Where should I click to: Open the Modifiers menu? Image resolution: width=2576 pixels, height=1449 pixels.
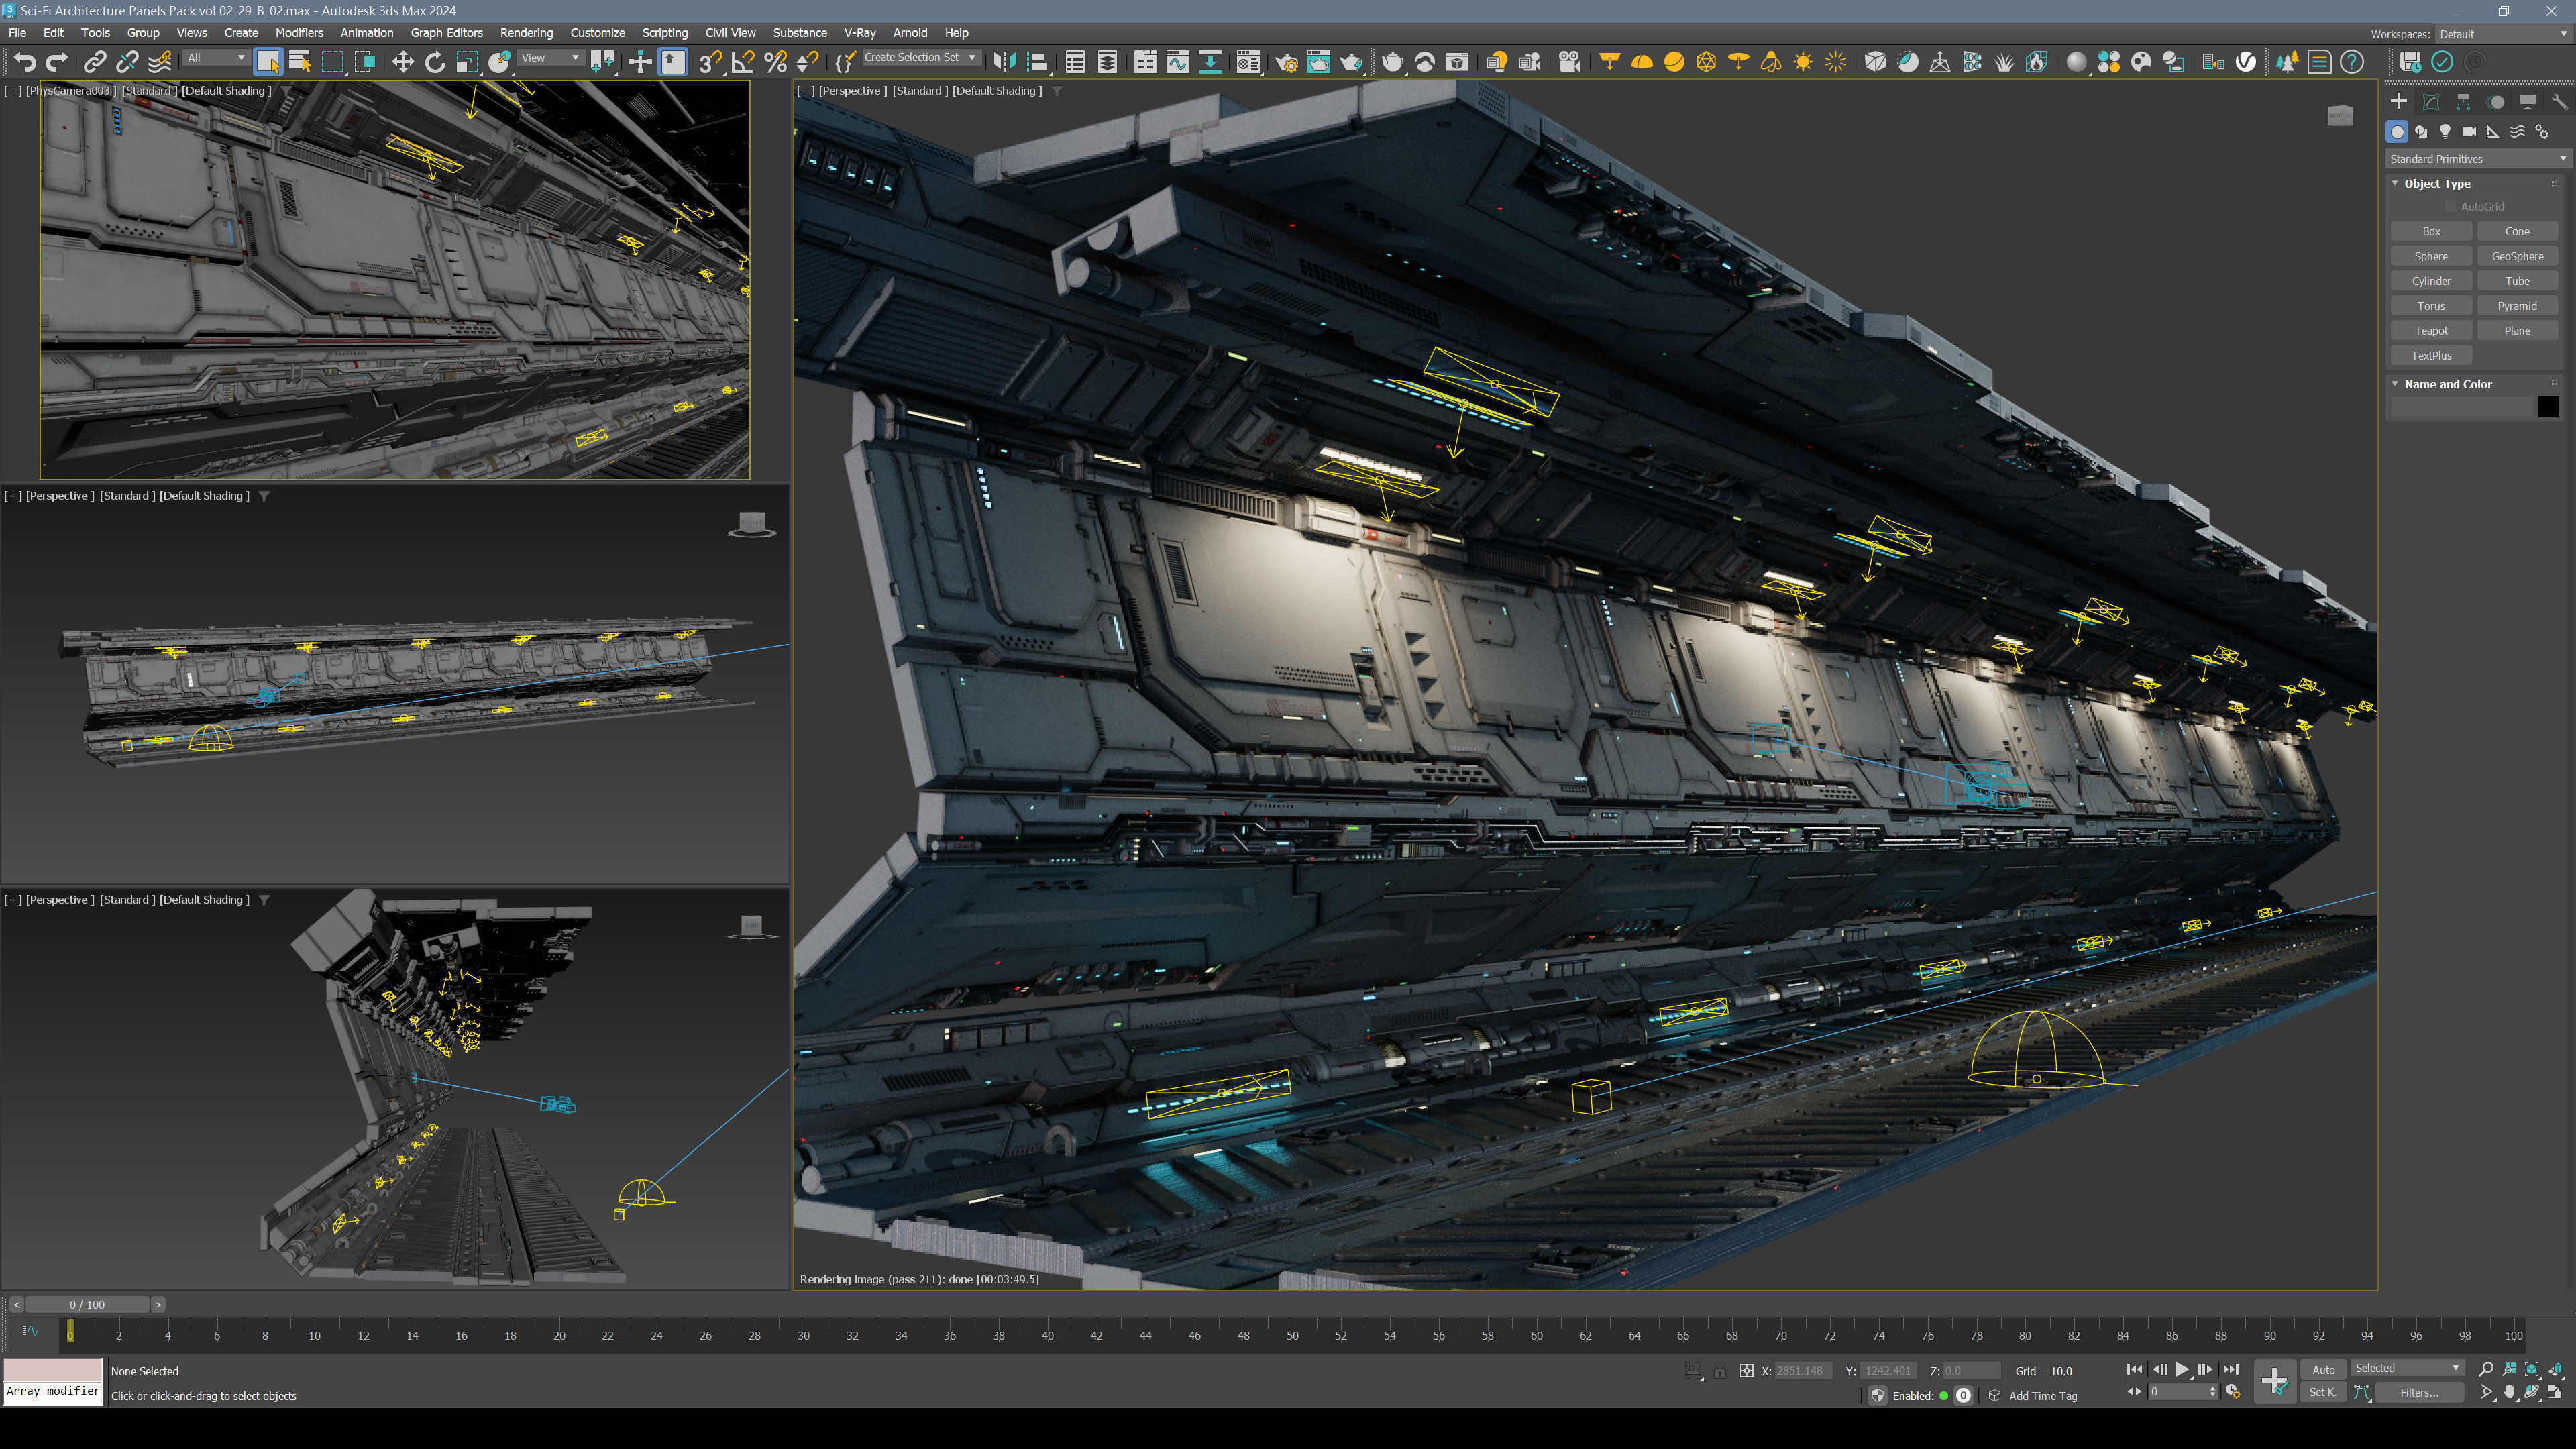[299, 33]
